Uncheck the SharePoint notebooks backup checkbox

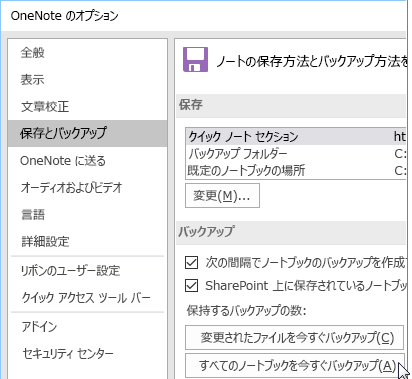191,286
